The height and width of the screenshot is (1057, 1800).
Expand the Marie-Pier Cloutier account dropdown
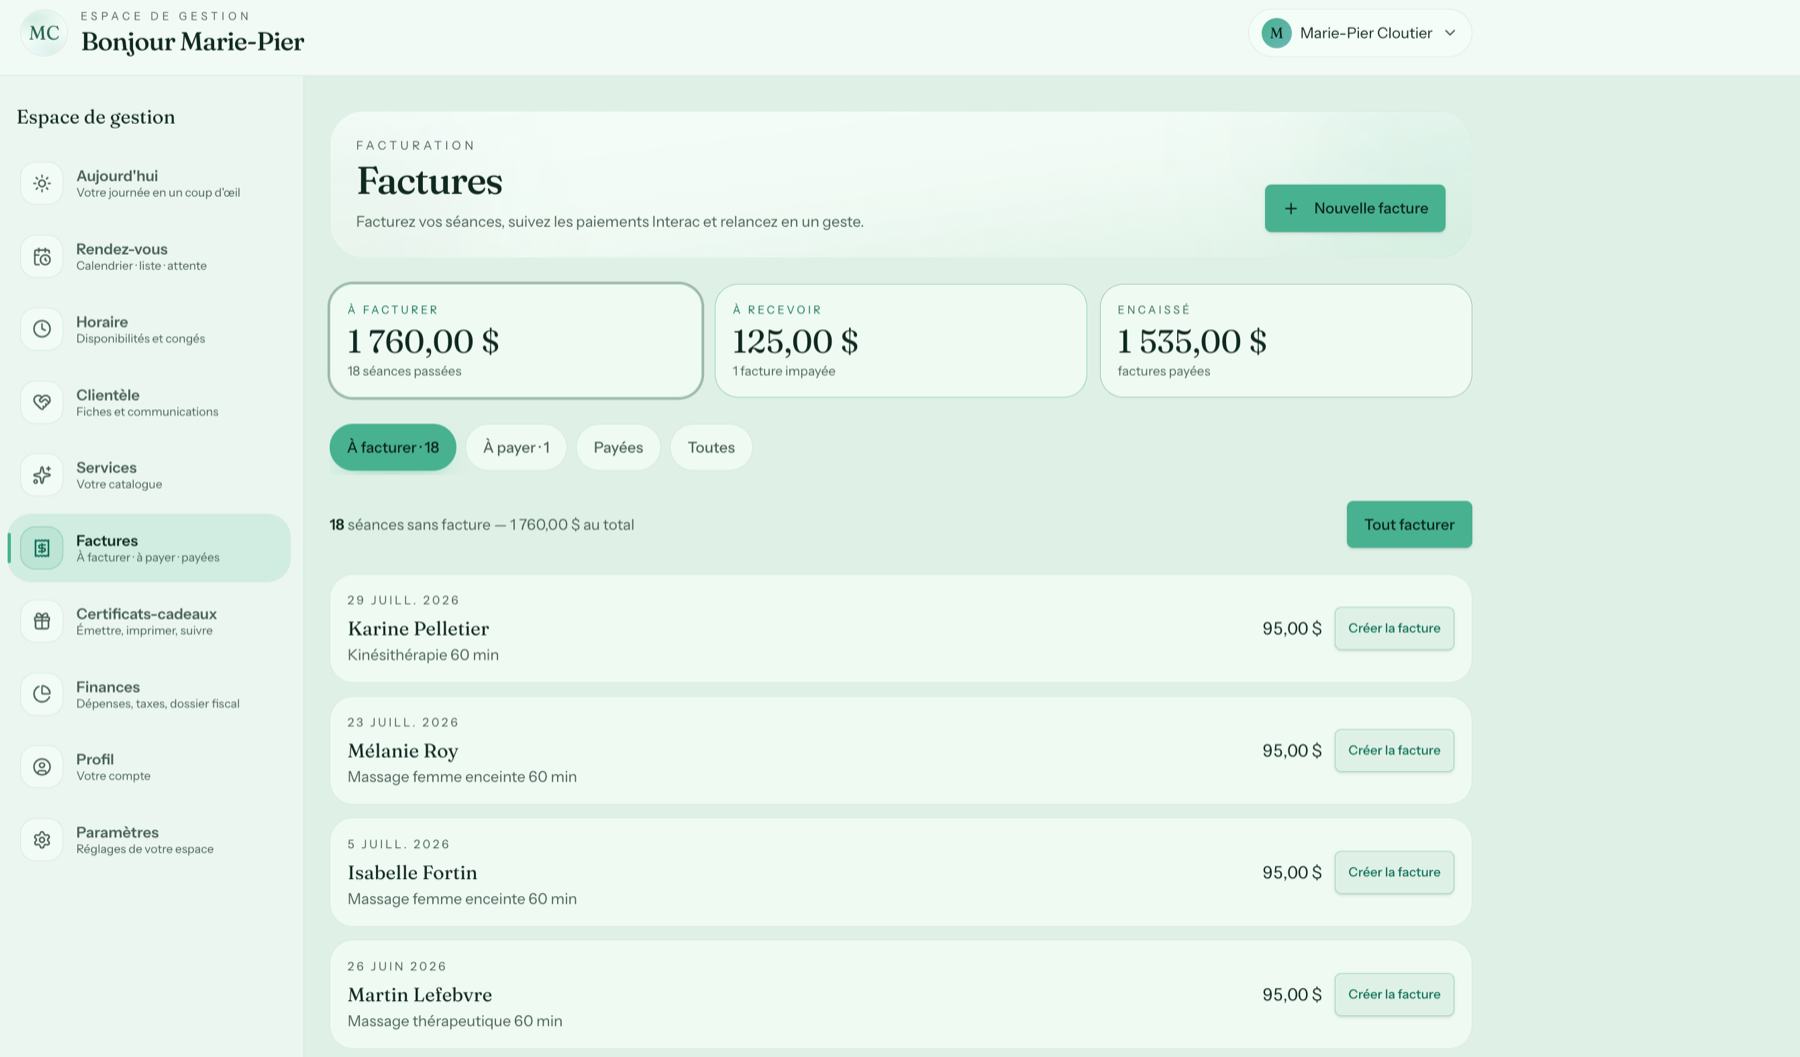(1359, 33)
